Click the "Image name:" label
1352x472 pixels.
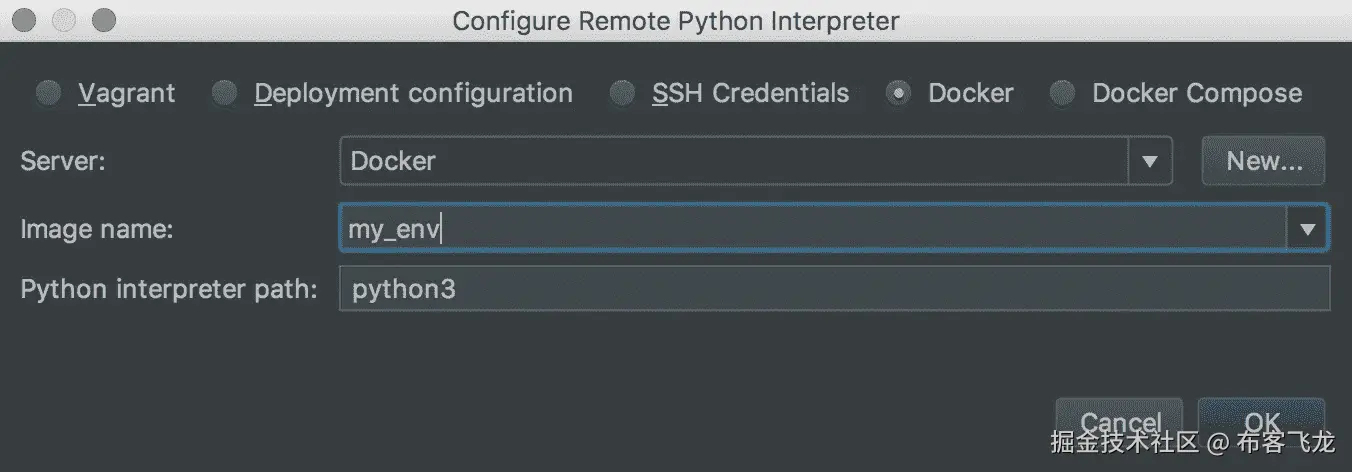(97, 229)
